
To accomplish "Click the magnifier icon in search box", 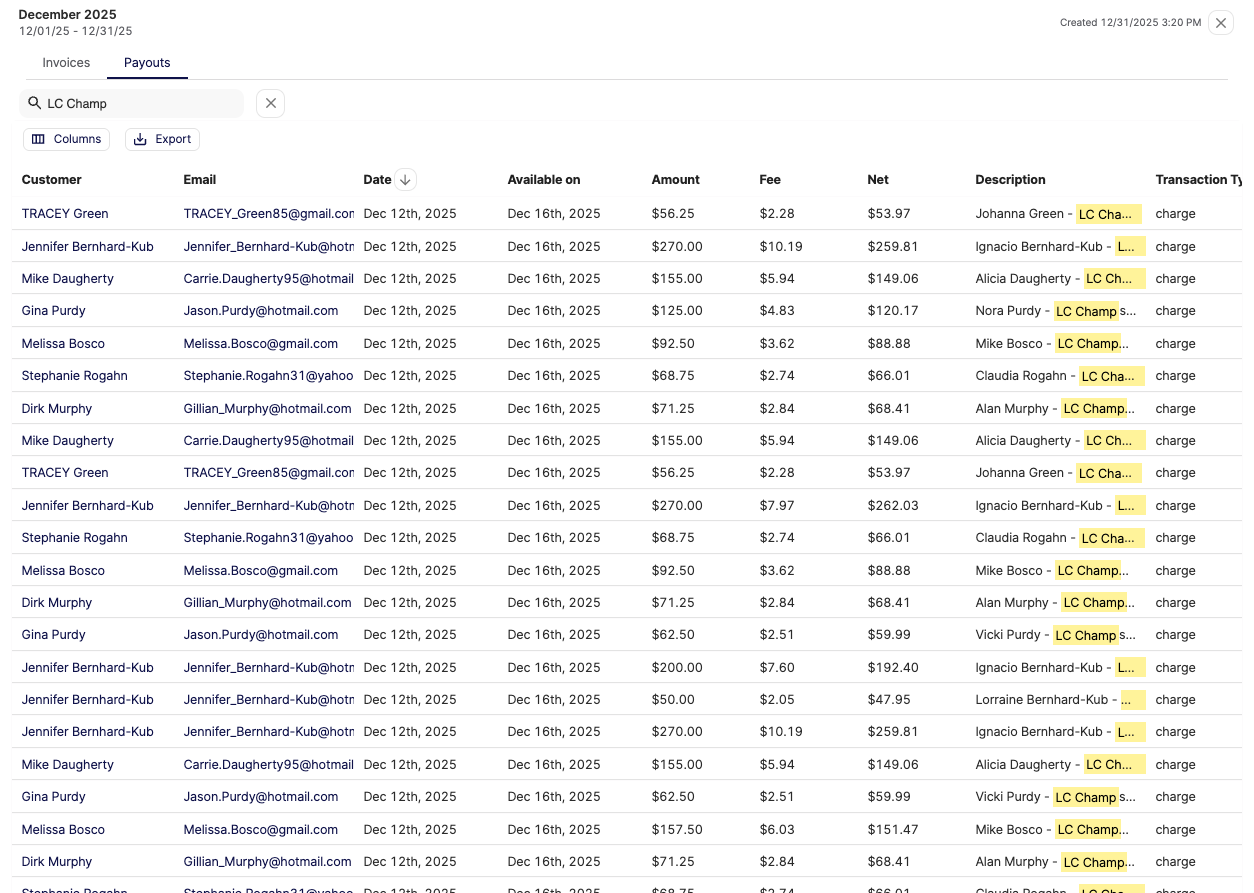I will (34, 103).
